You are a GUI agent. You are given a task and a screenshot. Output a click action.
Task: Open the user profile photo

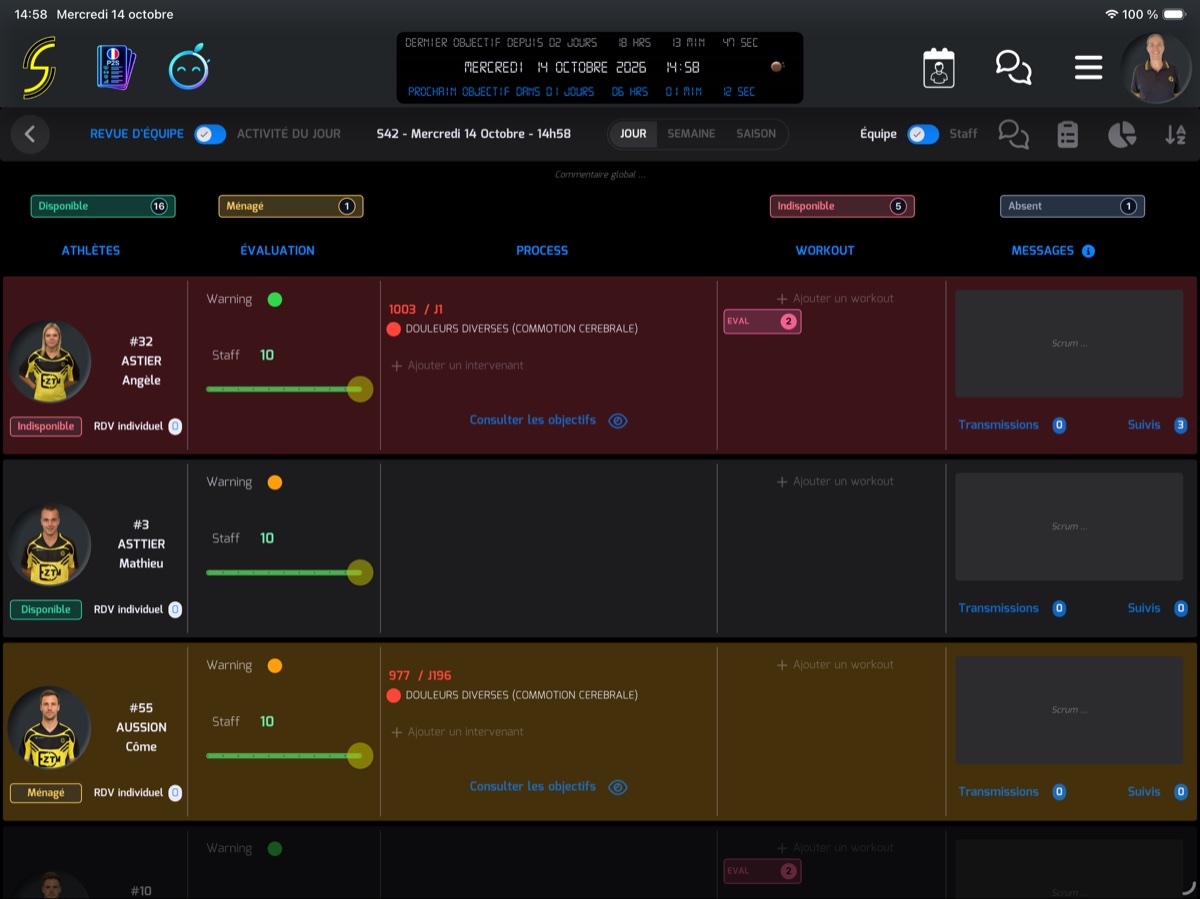tap(1156, 68)
